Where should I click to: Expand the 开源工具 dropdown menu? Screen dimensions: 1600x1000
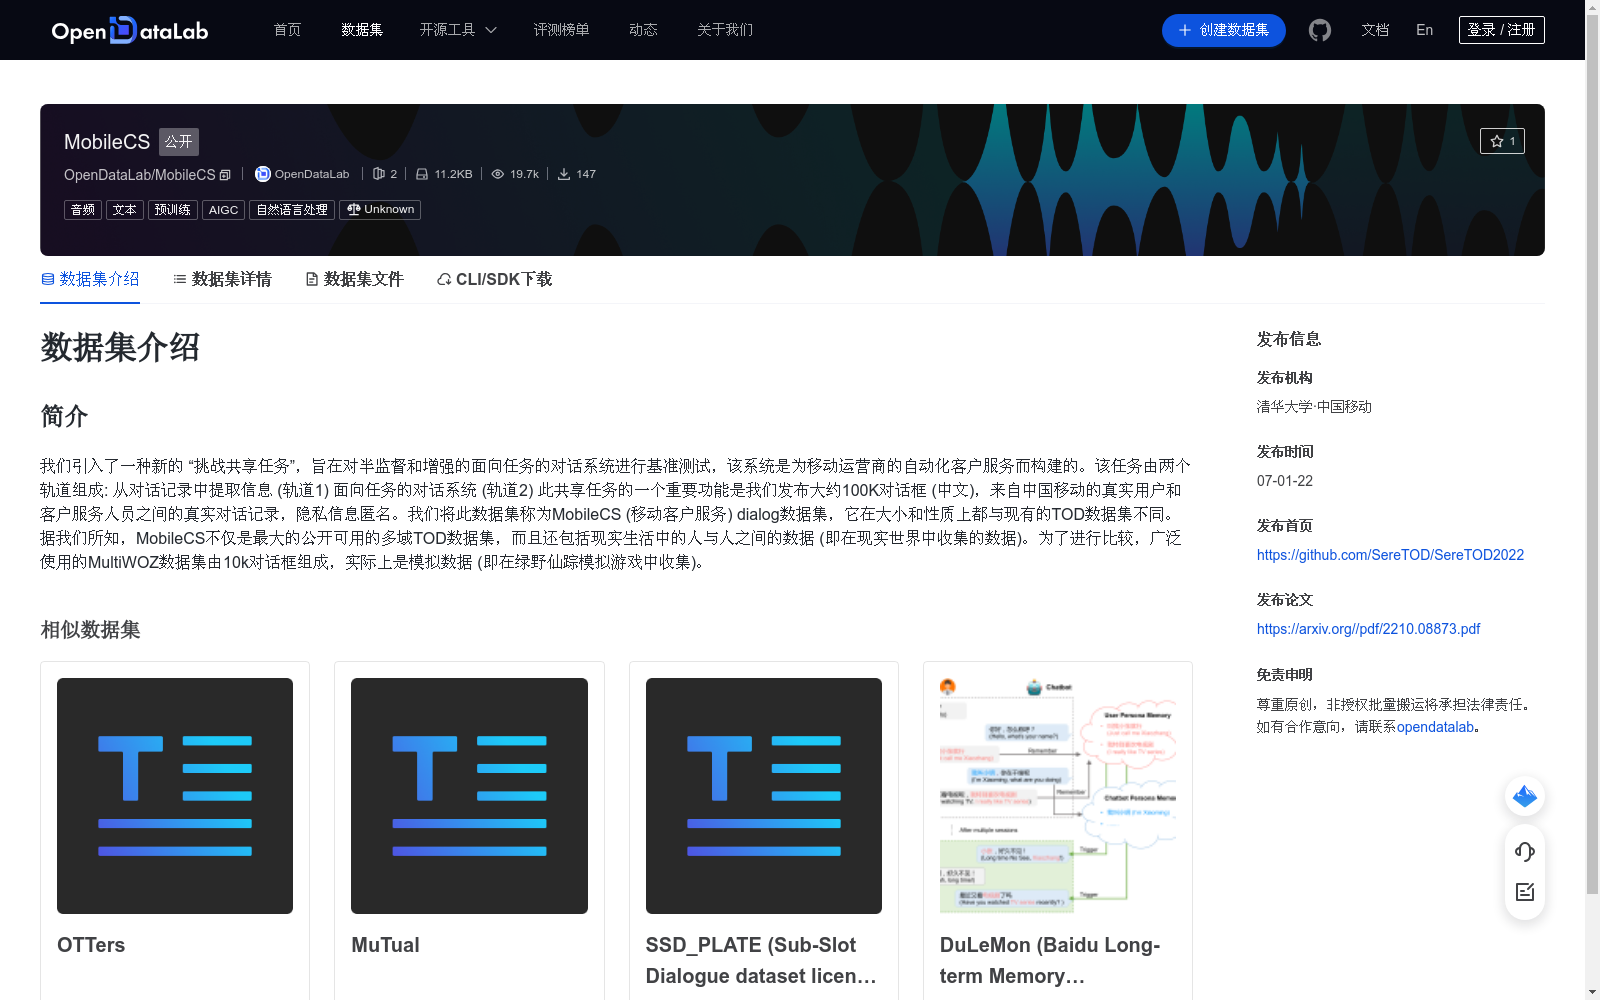(x=458, y=30)
